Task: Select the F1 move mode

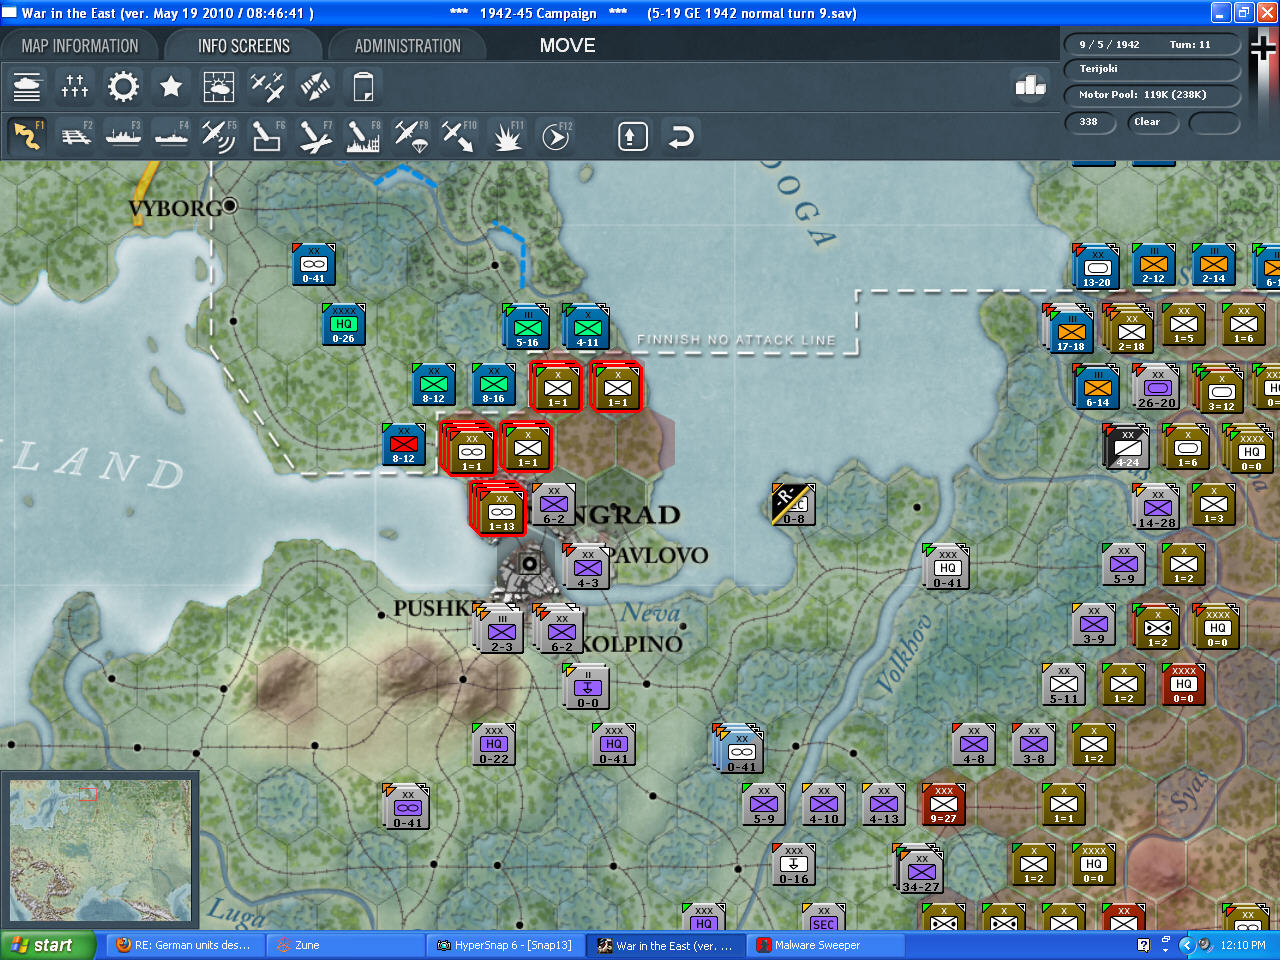Action: [27, 136]
